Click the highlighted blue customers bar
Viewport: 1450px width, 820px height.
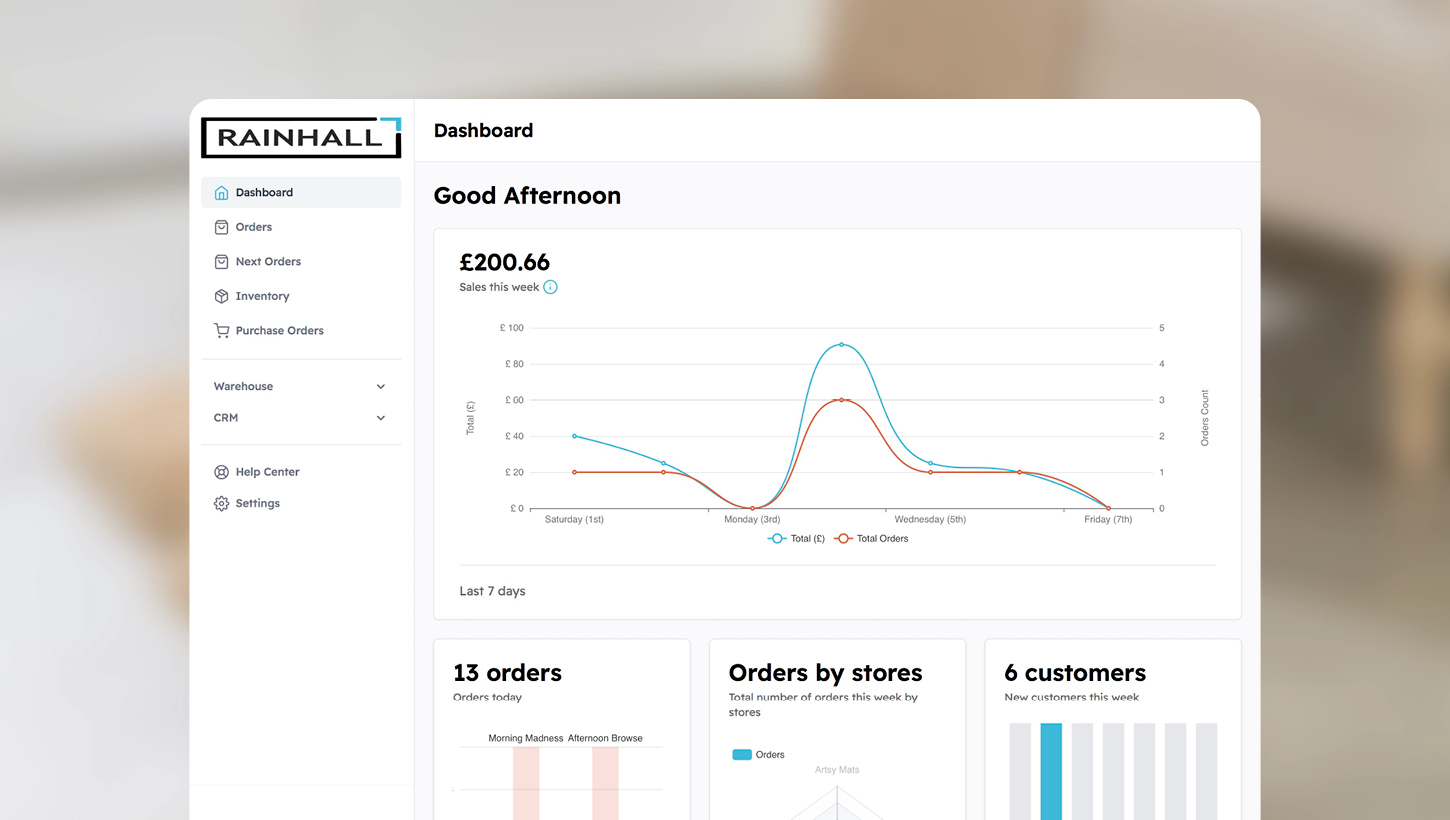tap(1051, 770)
